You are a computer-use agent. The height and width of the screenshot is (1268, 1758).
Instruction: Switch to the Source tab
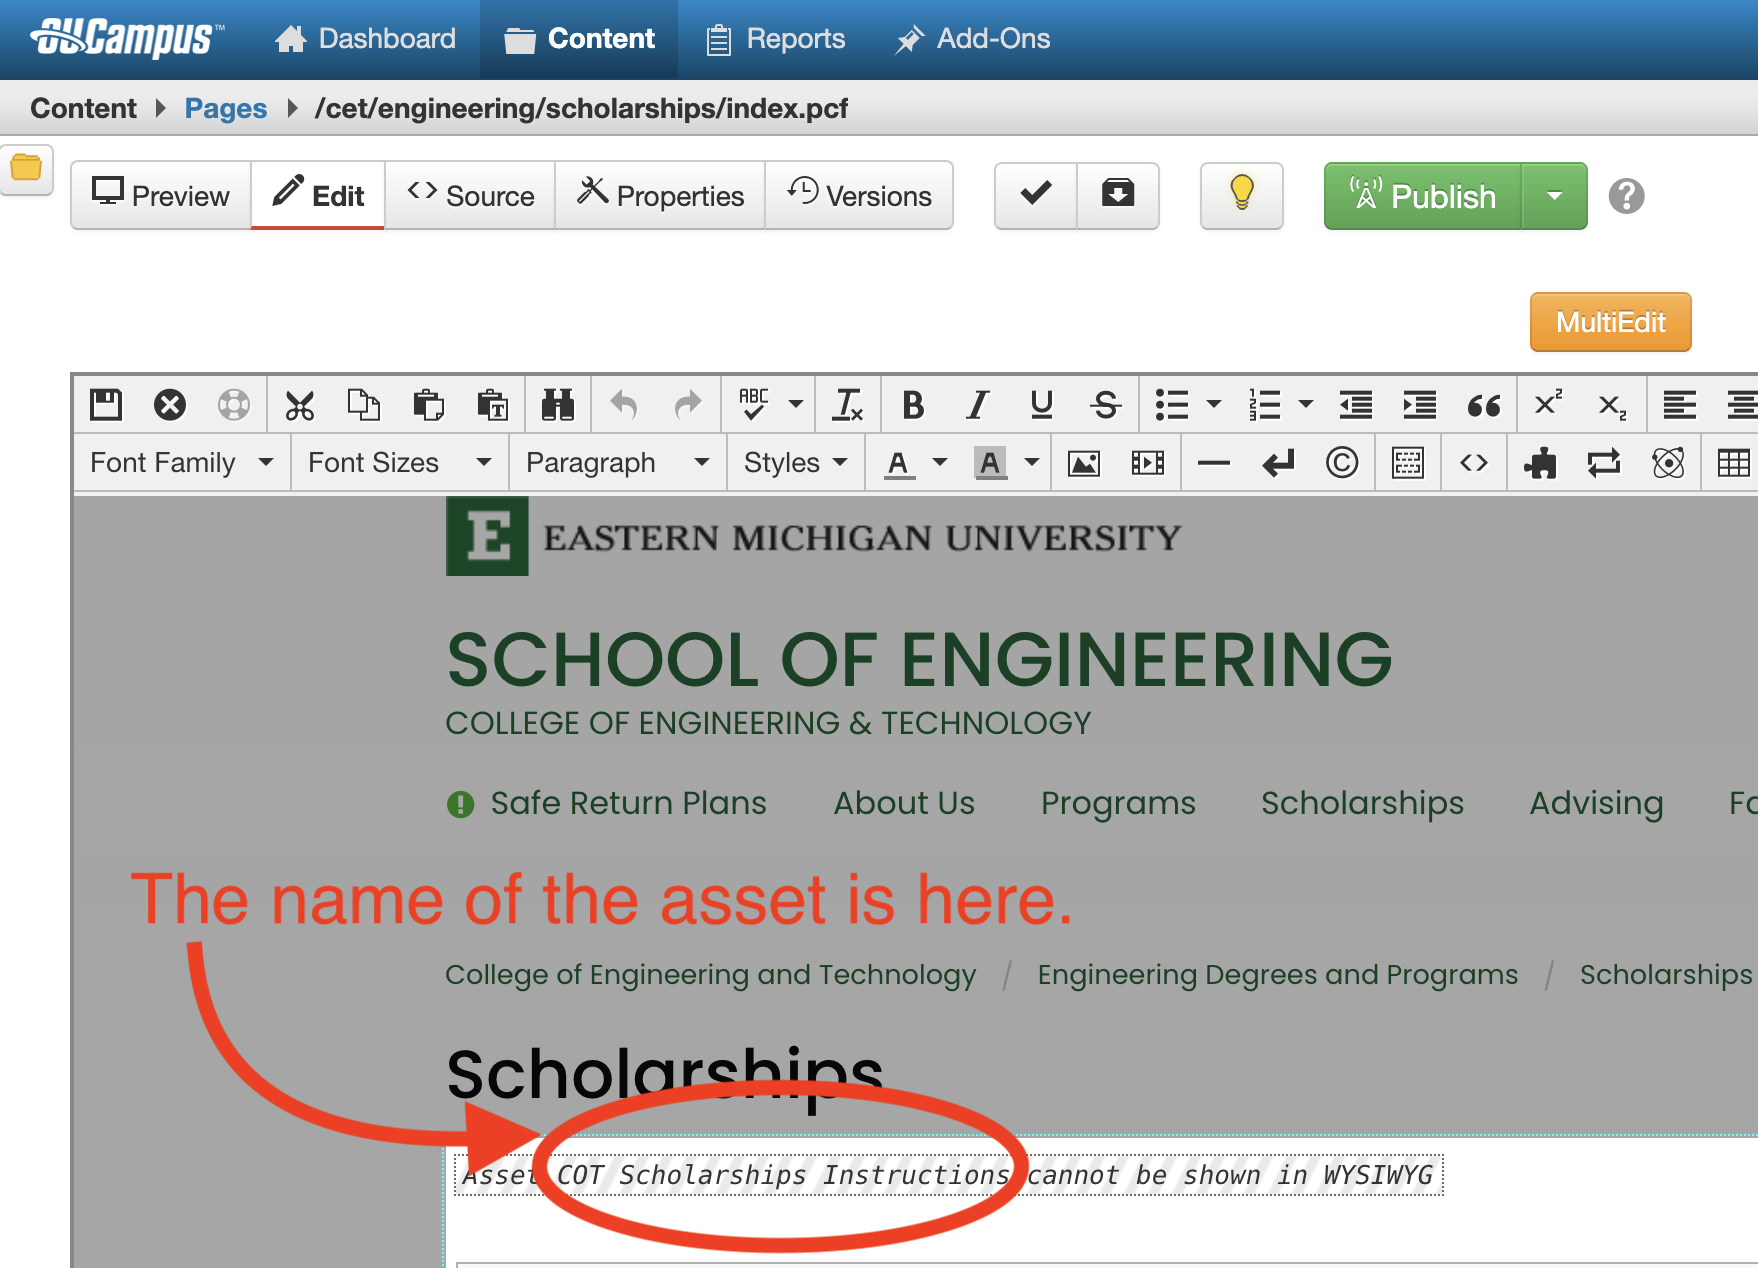(x=470, y=195)
